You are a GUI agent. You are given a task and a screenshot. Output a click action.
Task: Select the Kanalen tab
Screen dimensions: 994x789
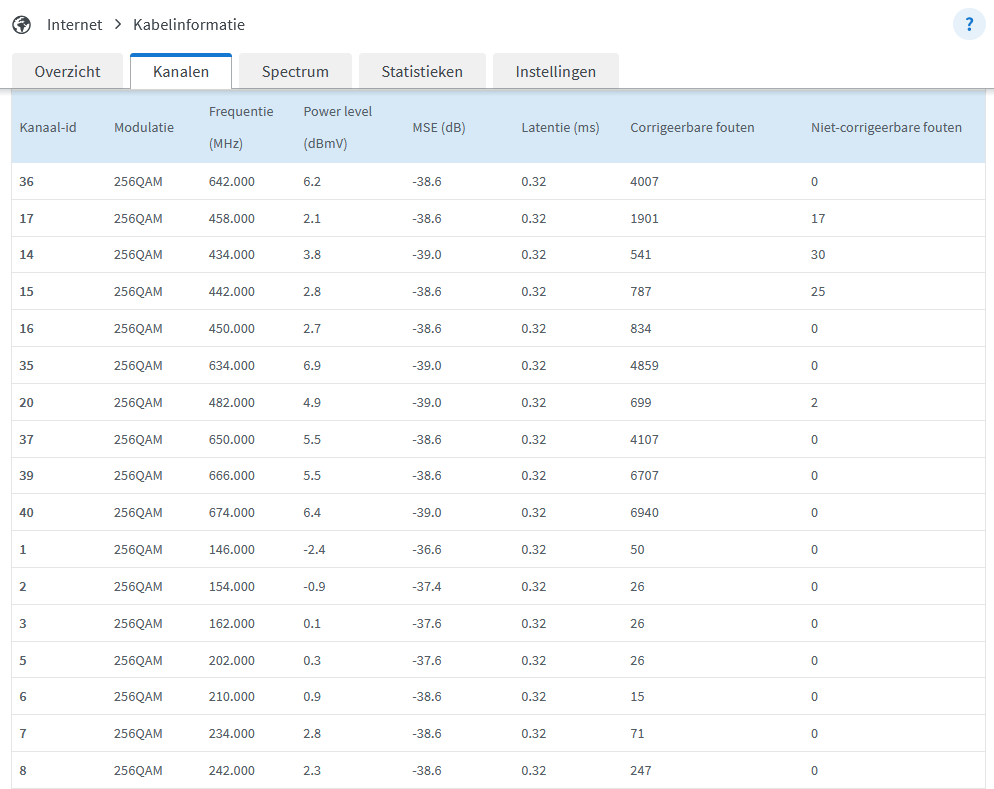(181, 72)
